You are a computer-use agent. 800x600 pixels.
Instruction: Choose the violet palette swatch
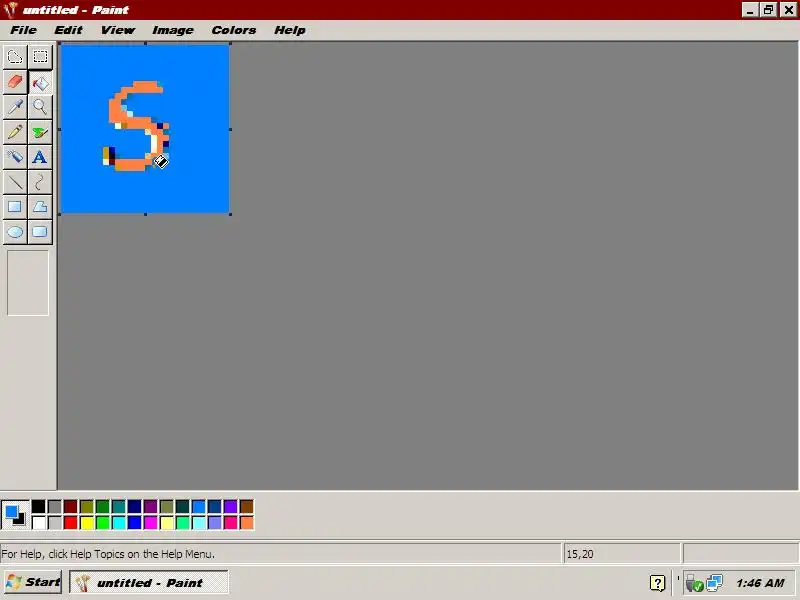pos(231,506)
